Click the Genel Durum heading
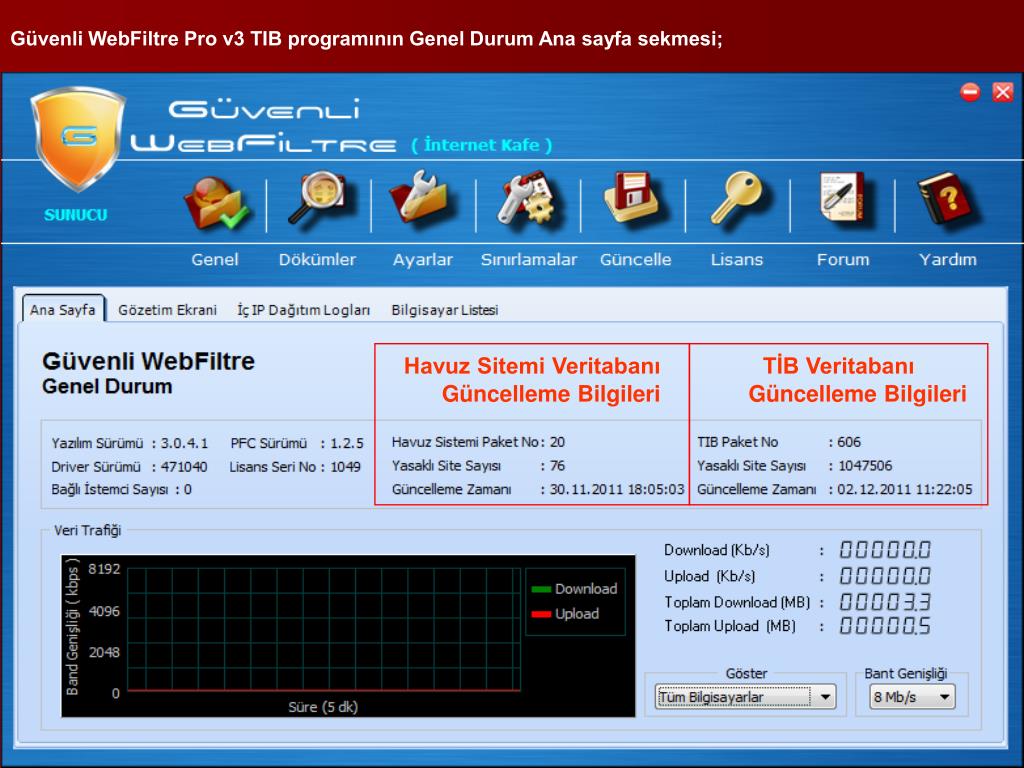The image size is (1024, 768). [x=107, y=387]
